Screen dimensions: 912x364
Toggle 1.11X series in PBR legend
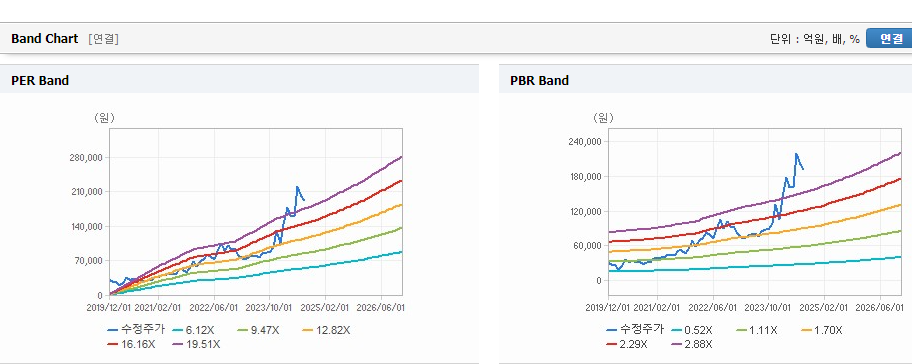tap(757, 330)
